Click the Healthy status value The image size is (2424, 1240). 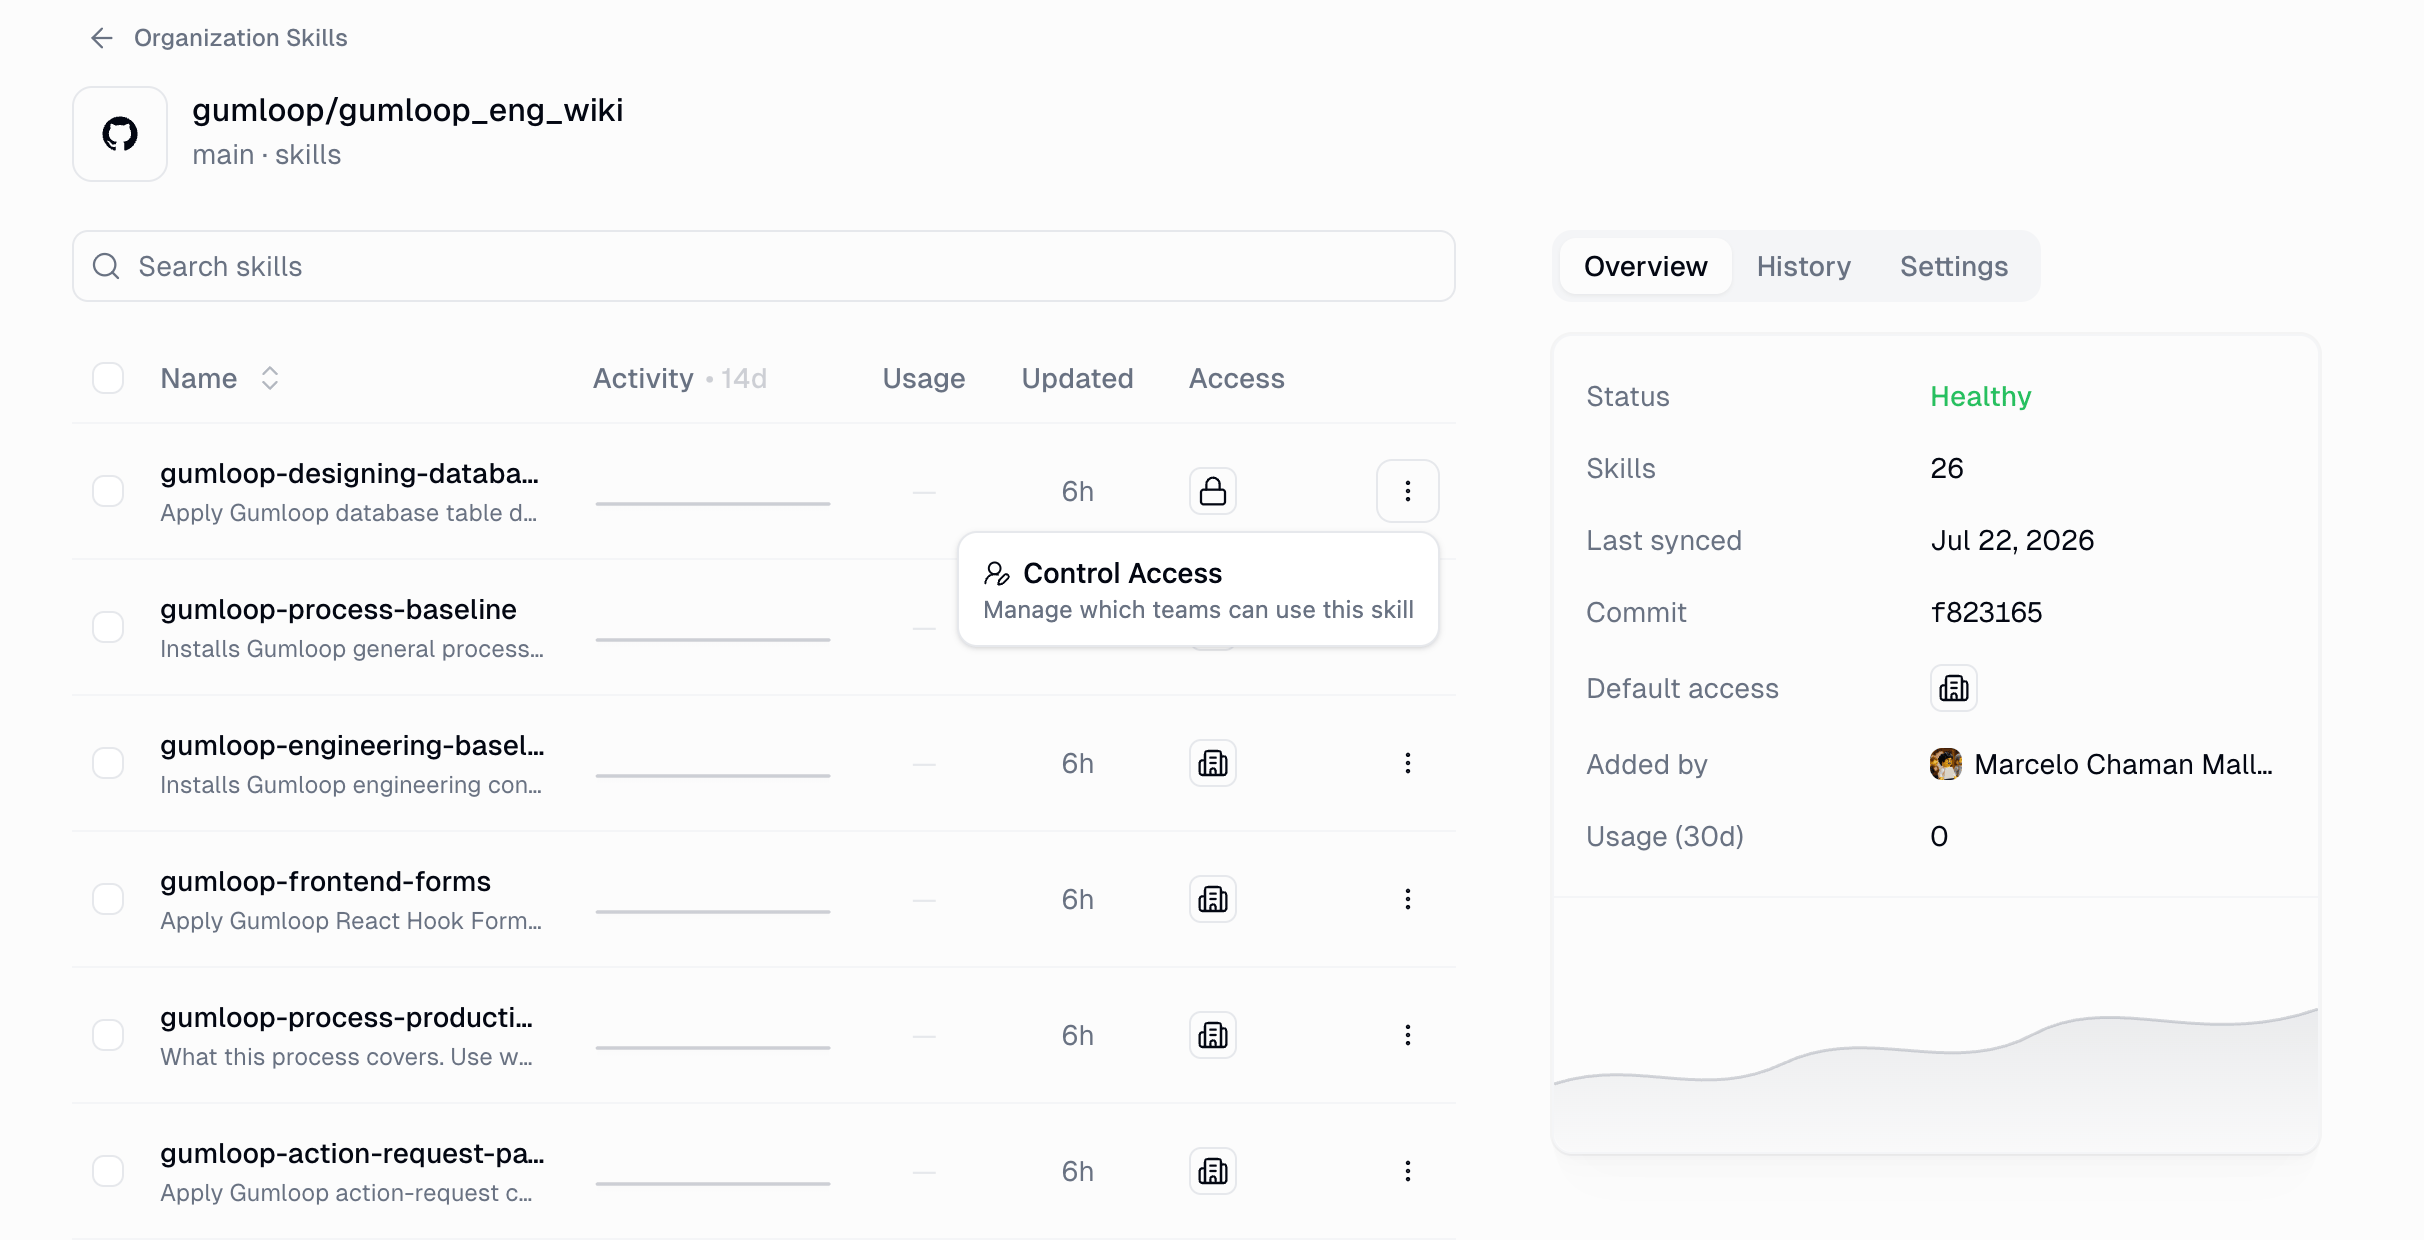1980,396
